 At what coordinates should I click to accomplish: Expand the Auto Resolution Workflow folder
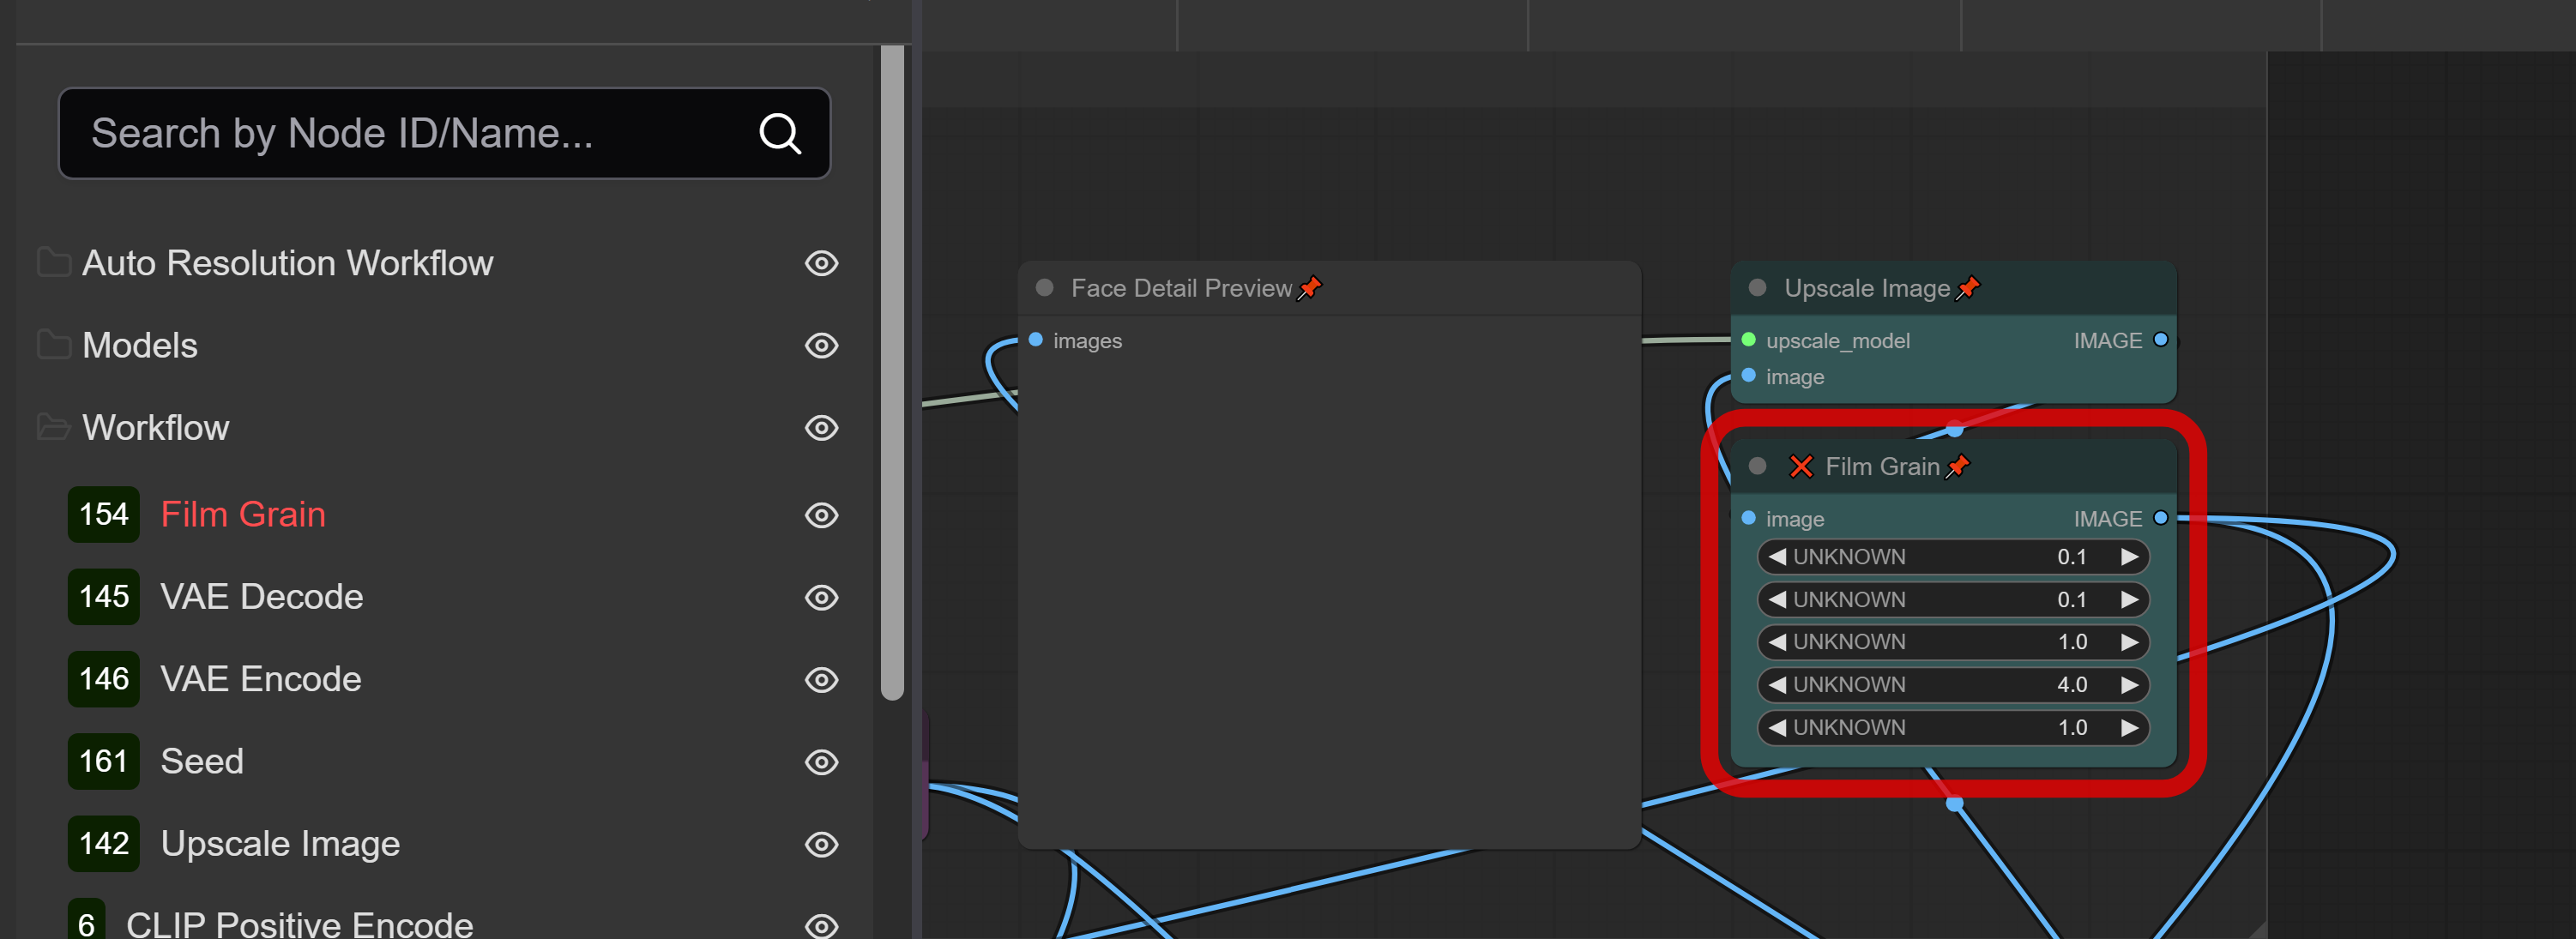[x=54, y=262]
